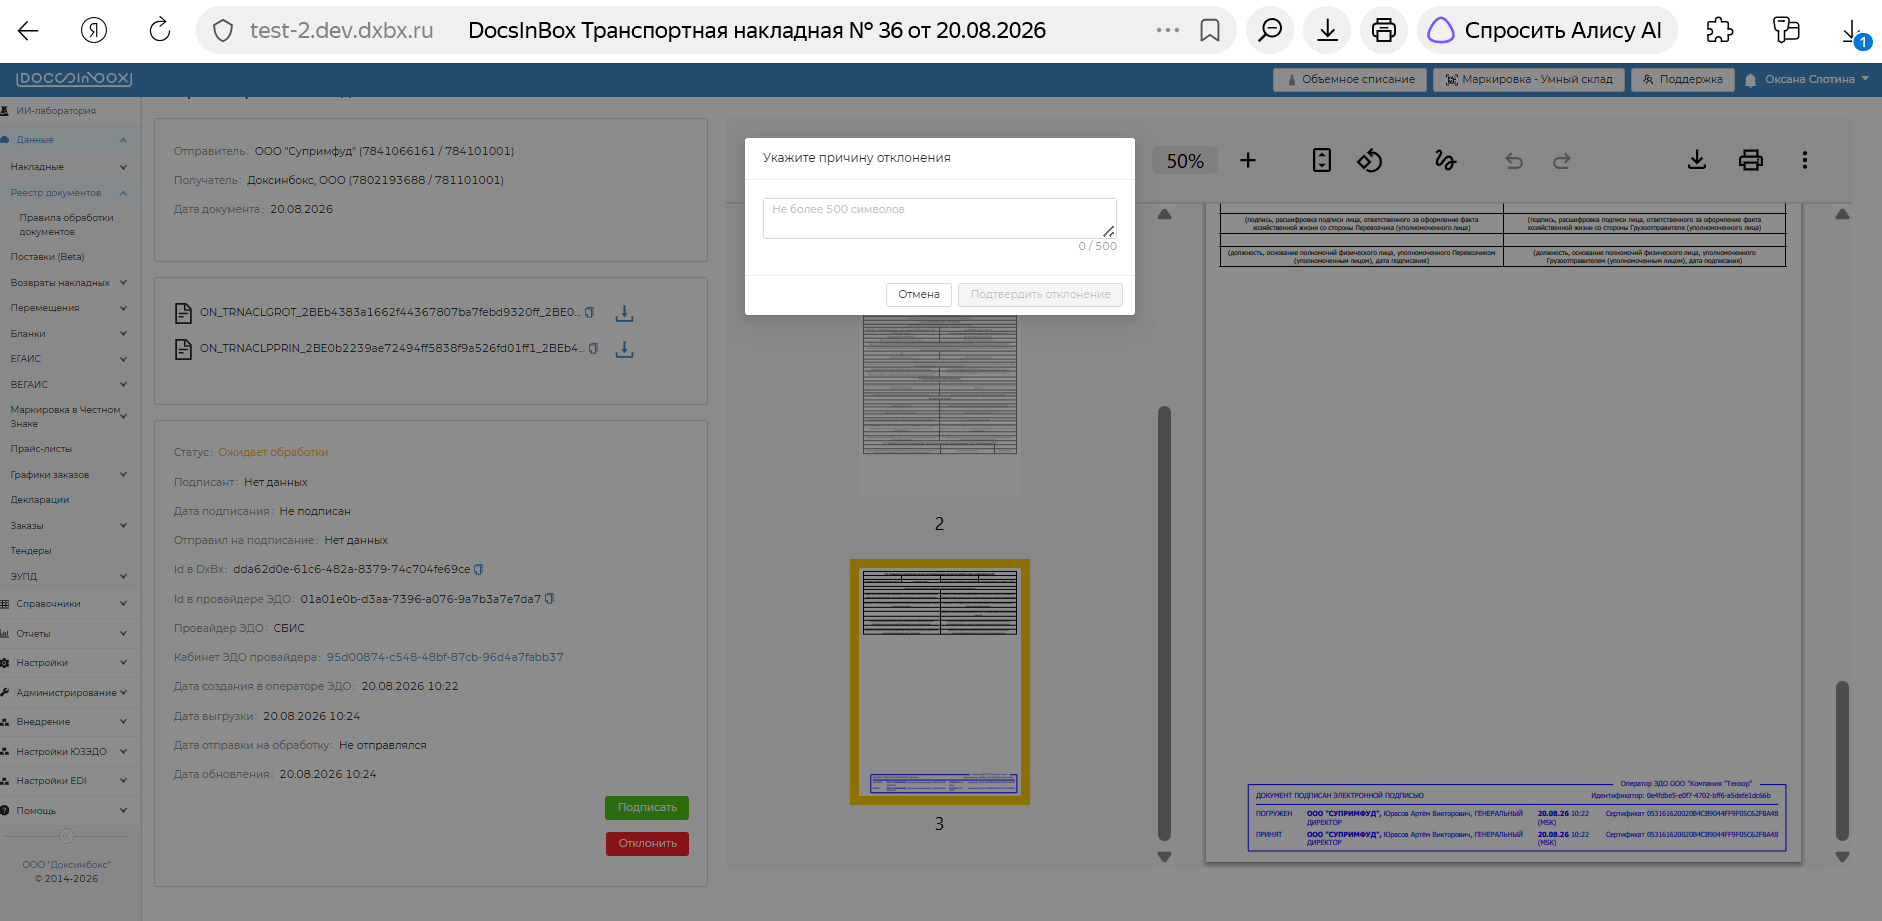Copy the Id в DxBx value
The width and height of the screenshot is (1882, 921).
click(478, 569)
